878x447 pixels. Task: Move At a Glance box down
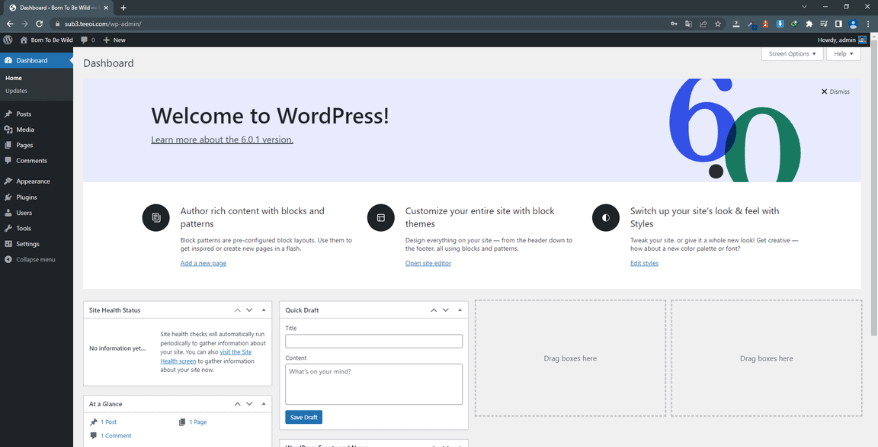pos(250,404)
